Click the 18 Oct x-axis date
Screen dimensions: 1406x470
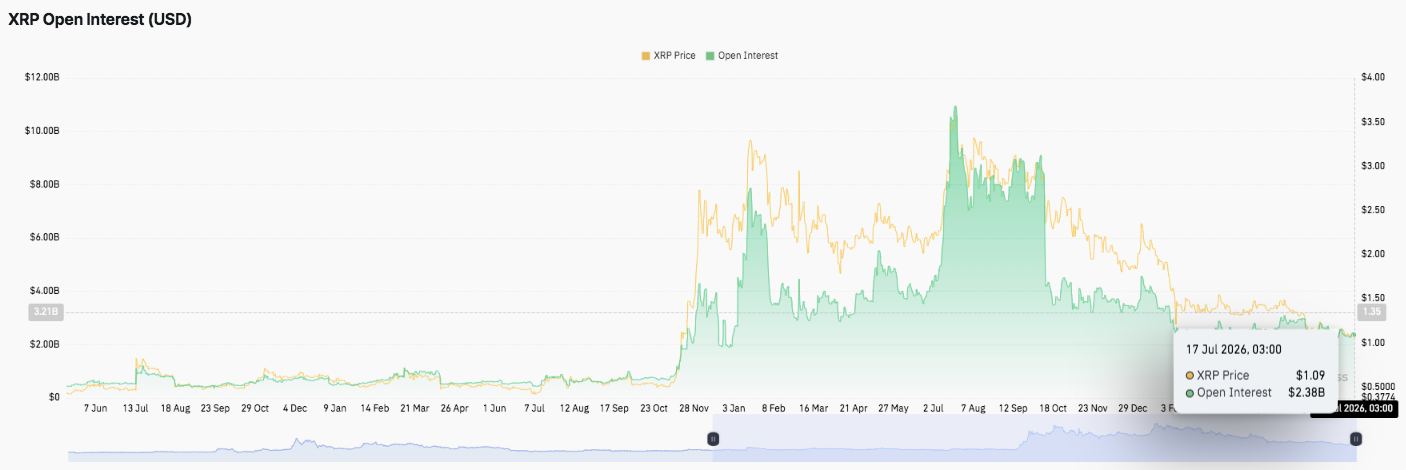tap(1052, 408)
